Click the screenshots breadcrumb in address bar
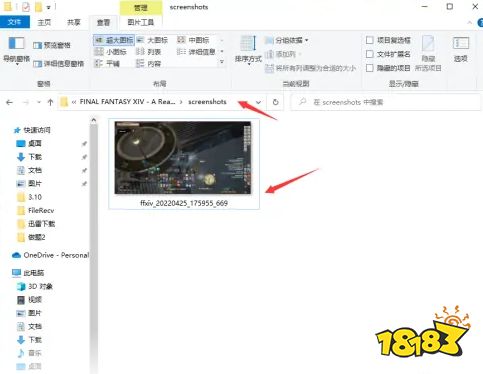The image size is (483, 374). coord(207,102)
